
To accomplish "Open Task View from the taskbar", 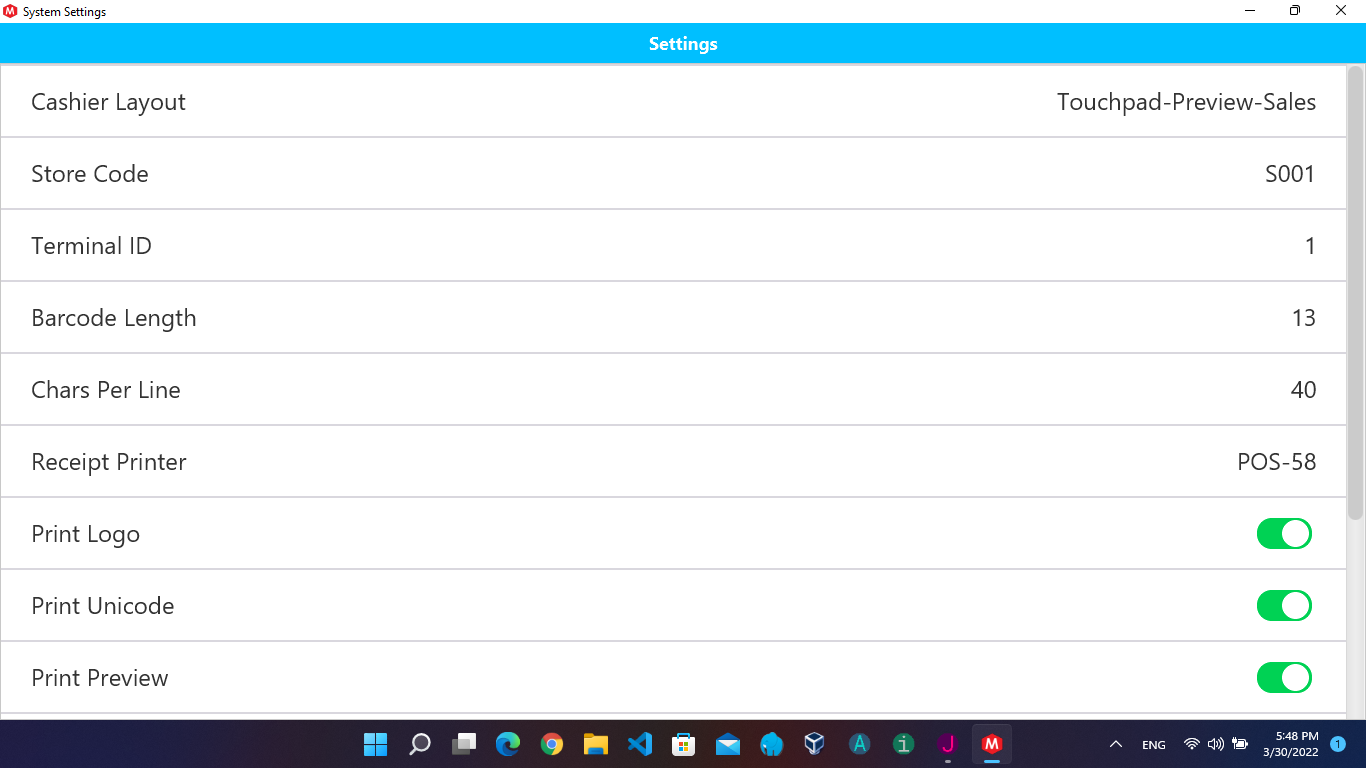I will pos(464,744).
